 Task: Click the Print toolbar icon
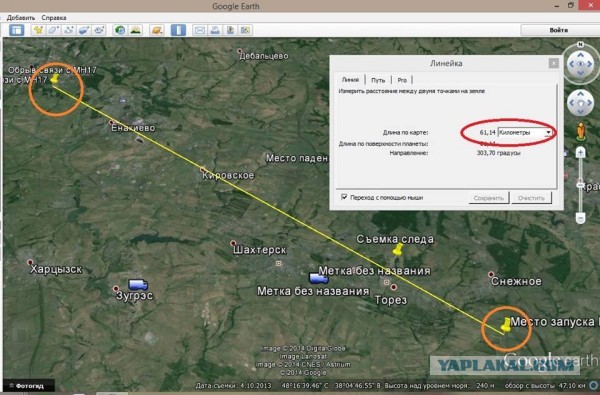pos(215,30)
